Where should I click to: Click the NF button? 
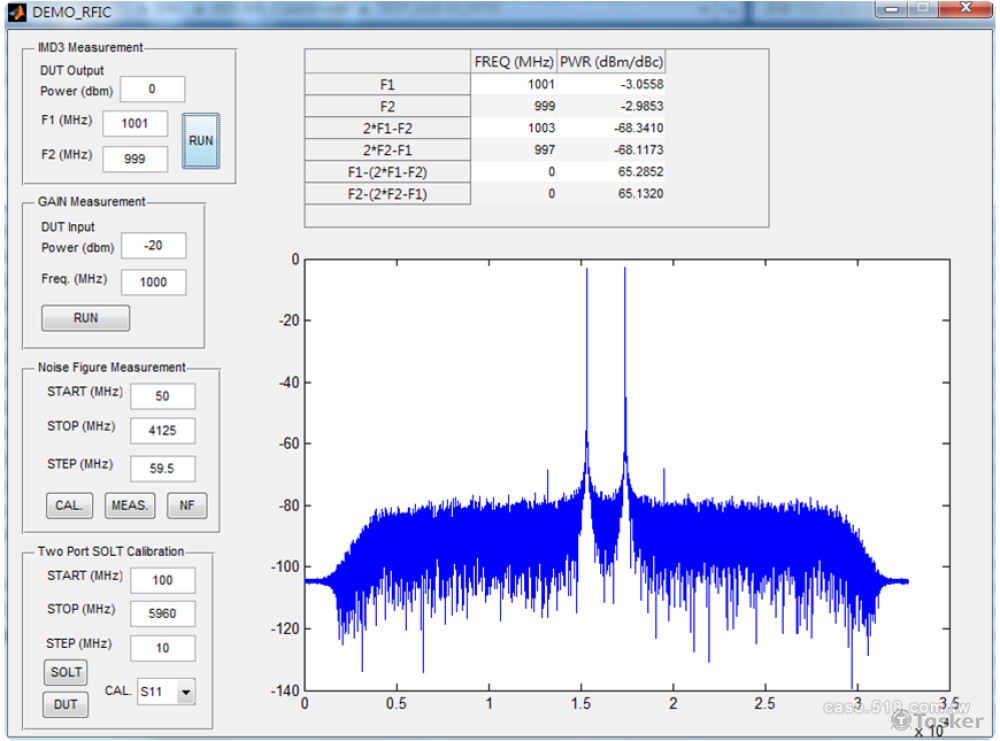(x=186, y=505)
